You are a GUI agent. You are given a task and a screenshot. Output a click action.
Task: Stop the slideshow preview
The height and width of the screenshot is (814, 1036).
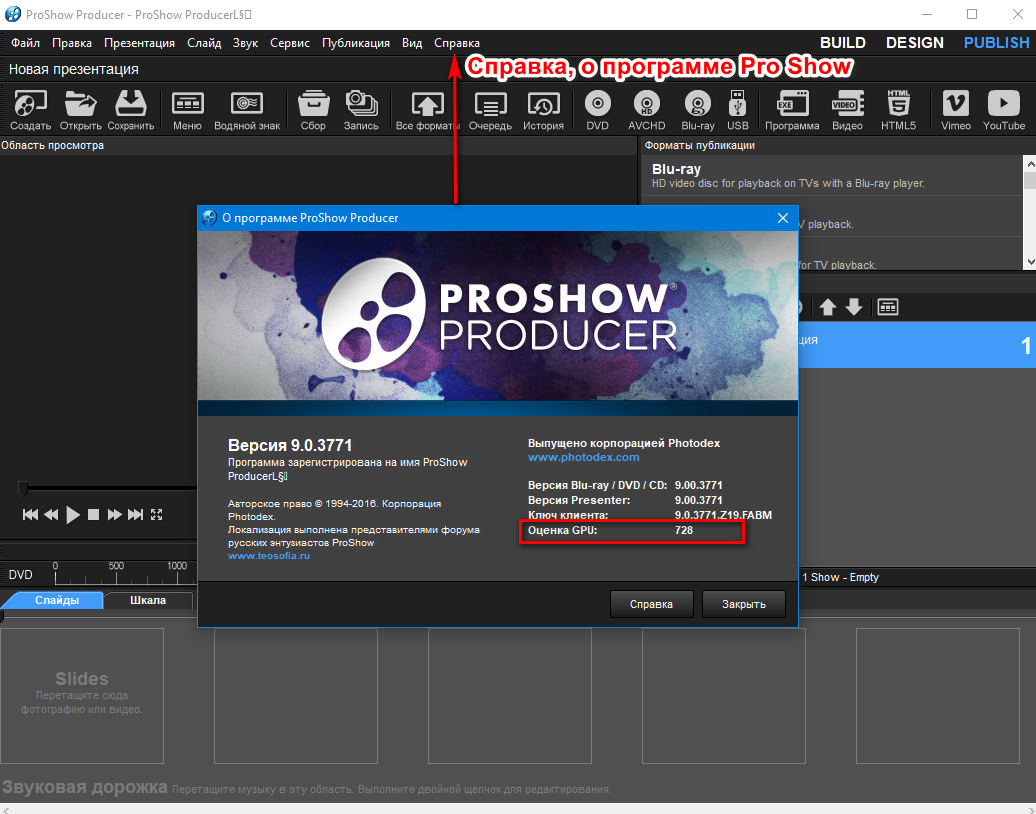93,514
